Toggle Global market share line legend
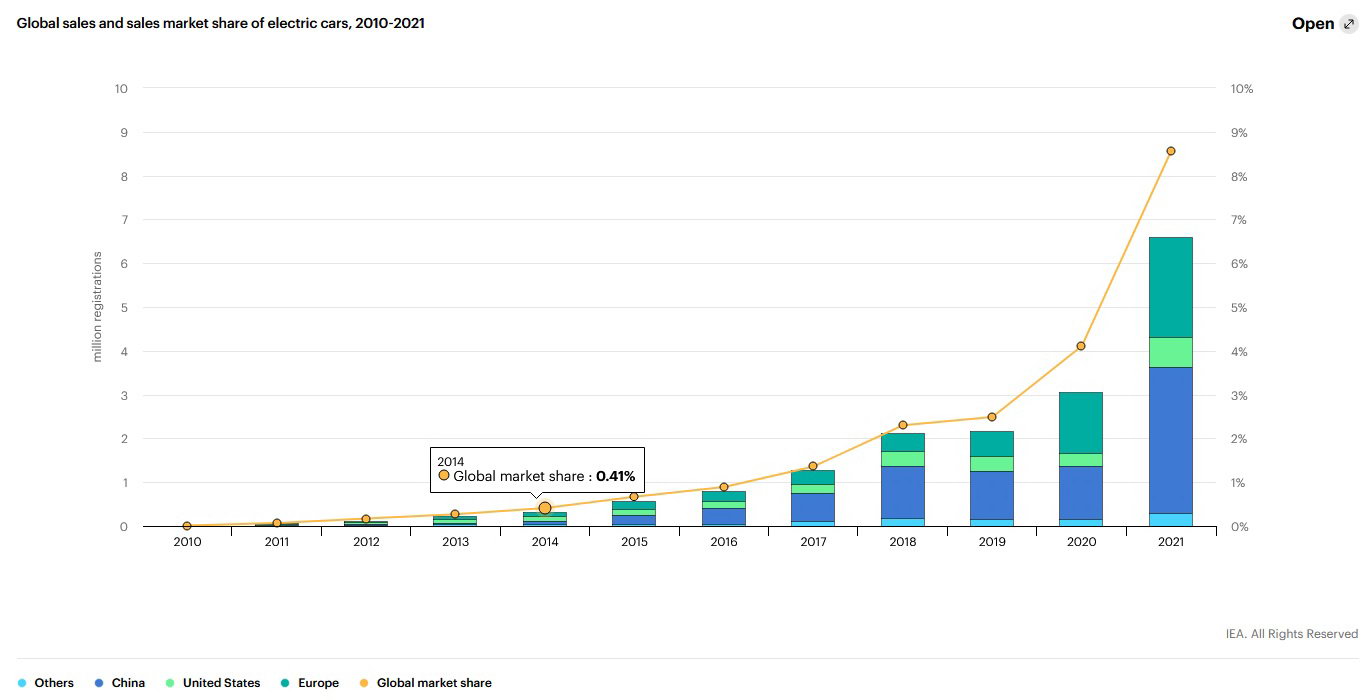This screenshot has height=700, width=1371. pyautogui.click(x=433, y=683)
